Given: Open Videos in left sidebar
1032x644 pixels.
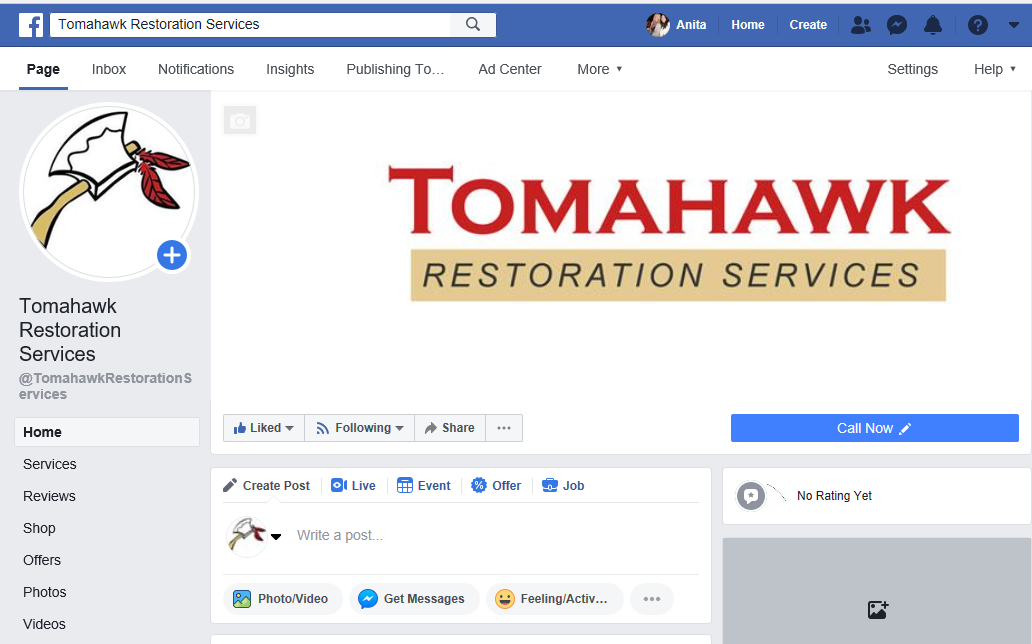Looking at the screenshot, I should (45, 624).
